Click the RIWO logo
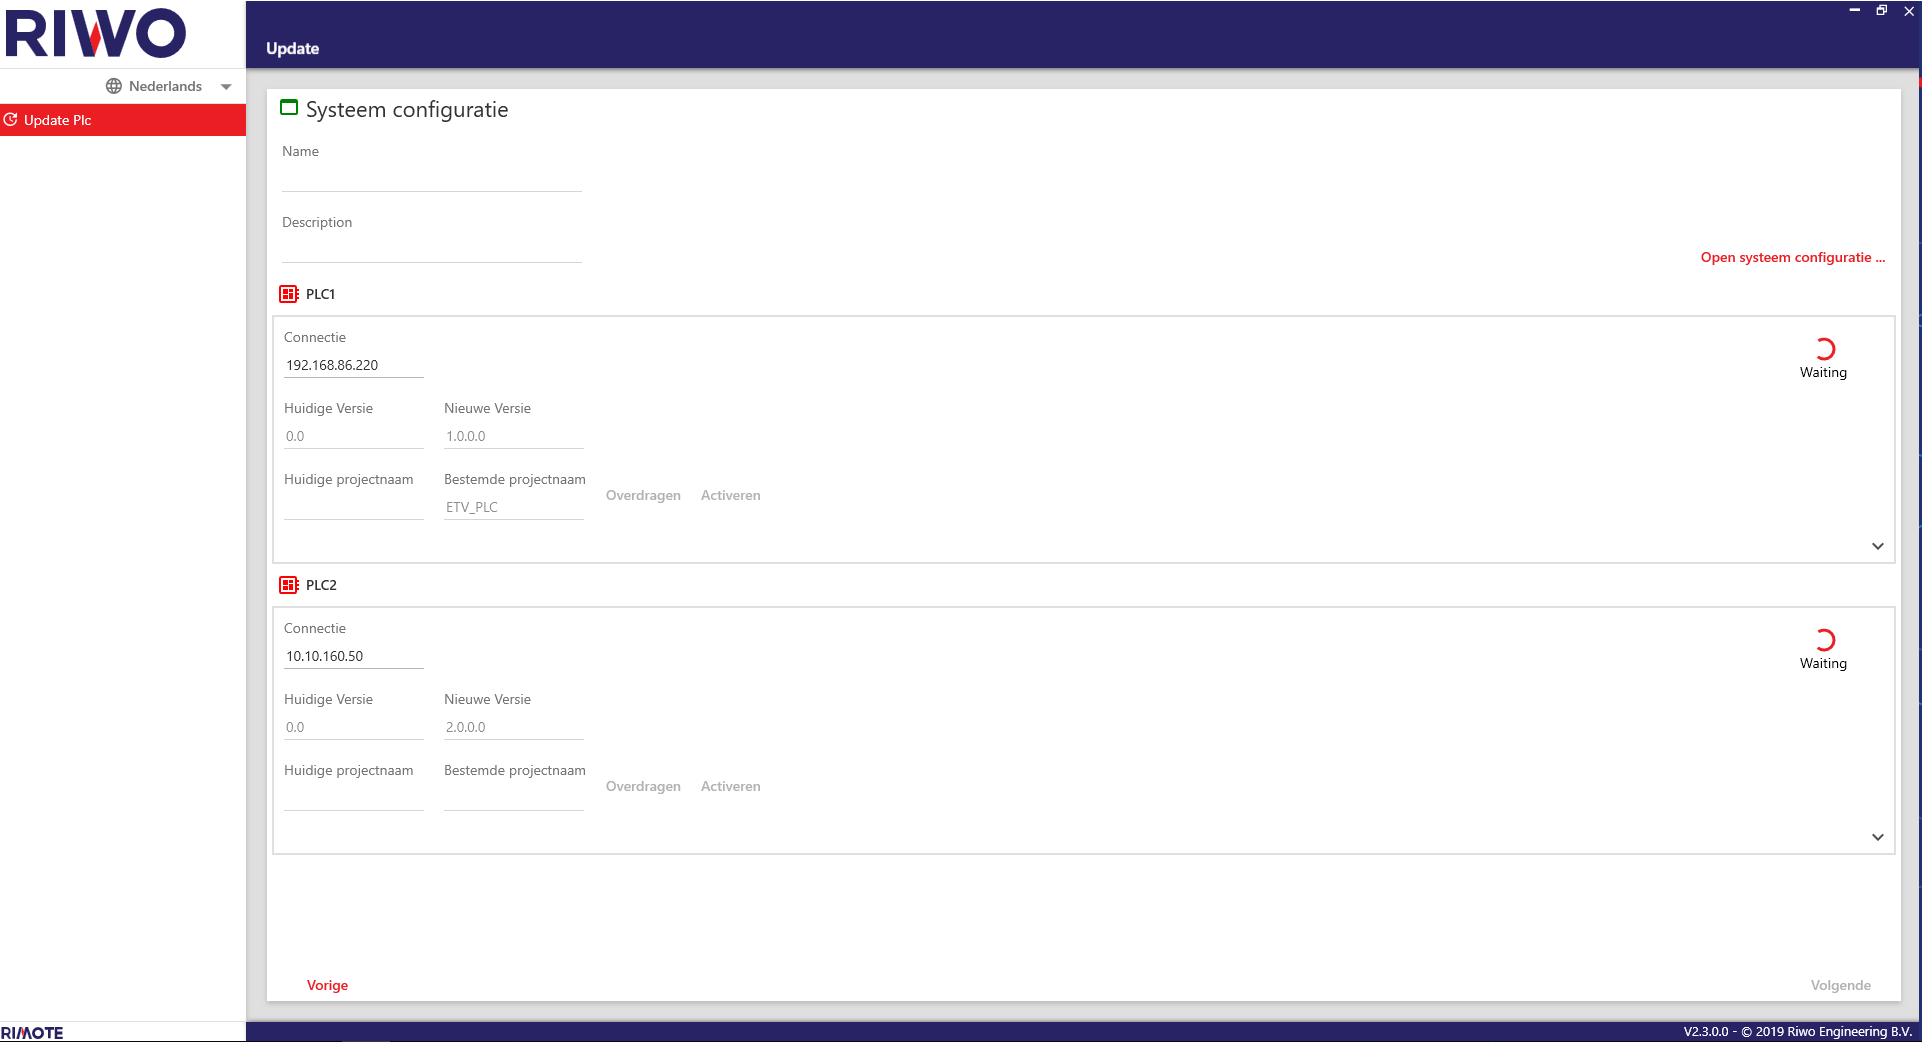This screenshot has height=1042, width=1922. [96, 33]
